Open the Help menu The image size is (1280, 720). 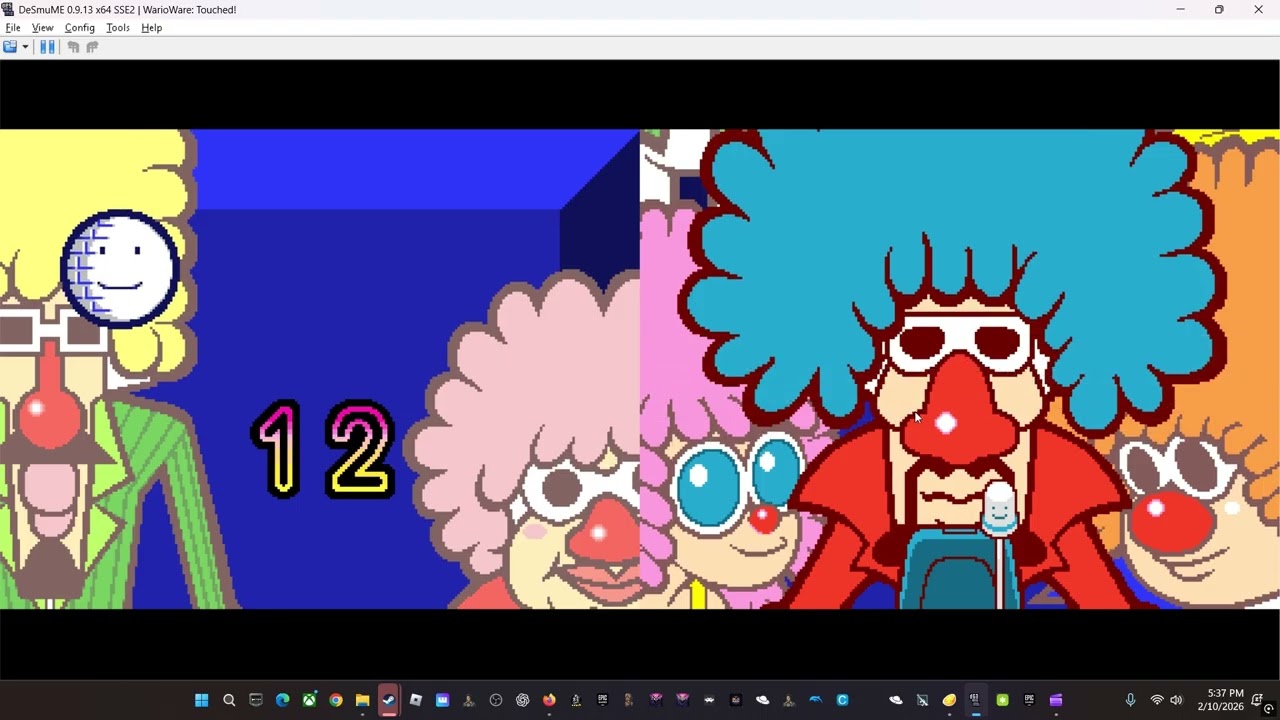(x=152, y=28)
